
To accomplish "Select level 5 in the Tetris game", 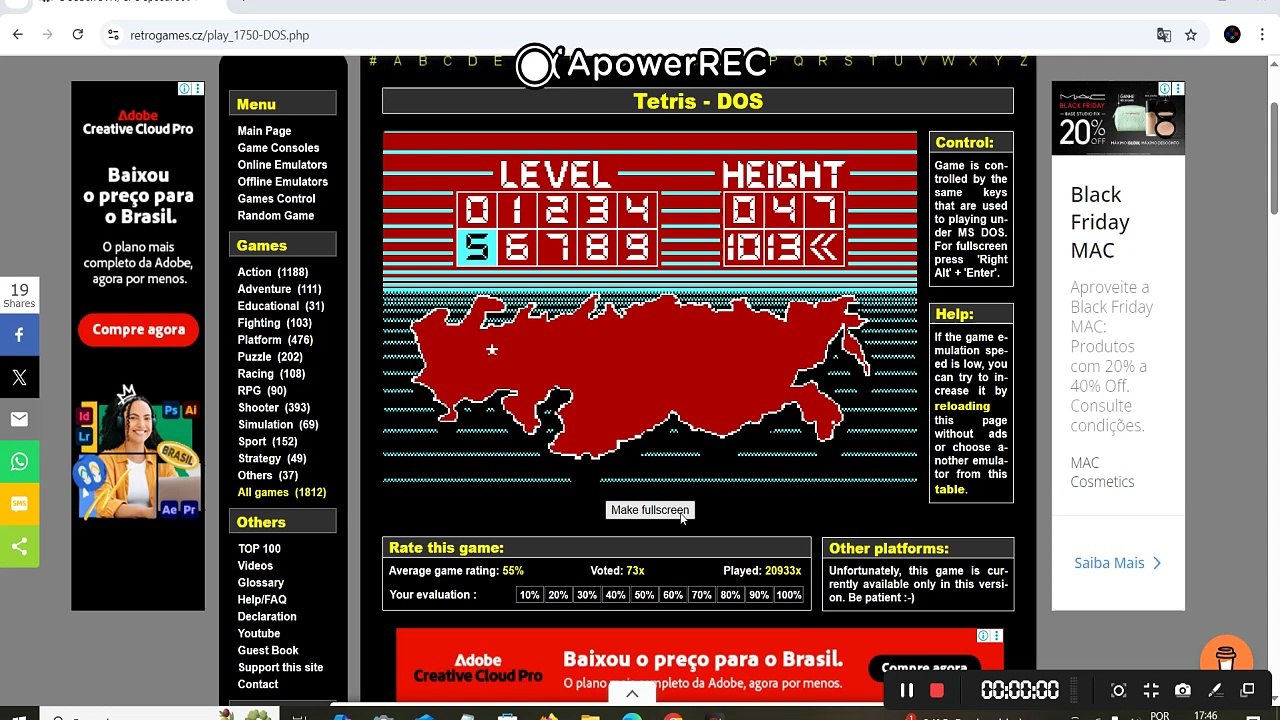I will (x=477, y=247).
